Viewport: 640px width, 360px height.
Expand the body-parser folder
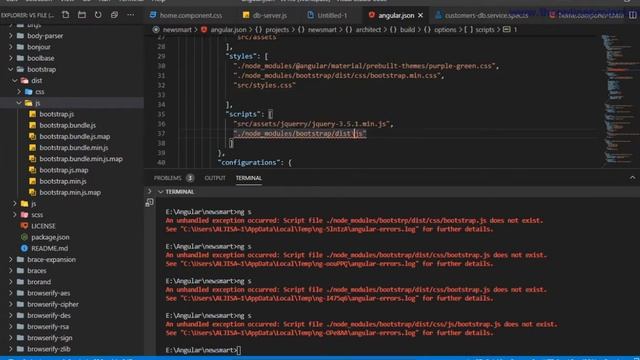(x=45, y=36)
